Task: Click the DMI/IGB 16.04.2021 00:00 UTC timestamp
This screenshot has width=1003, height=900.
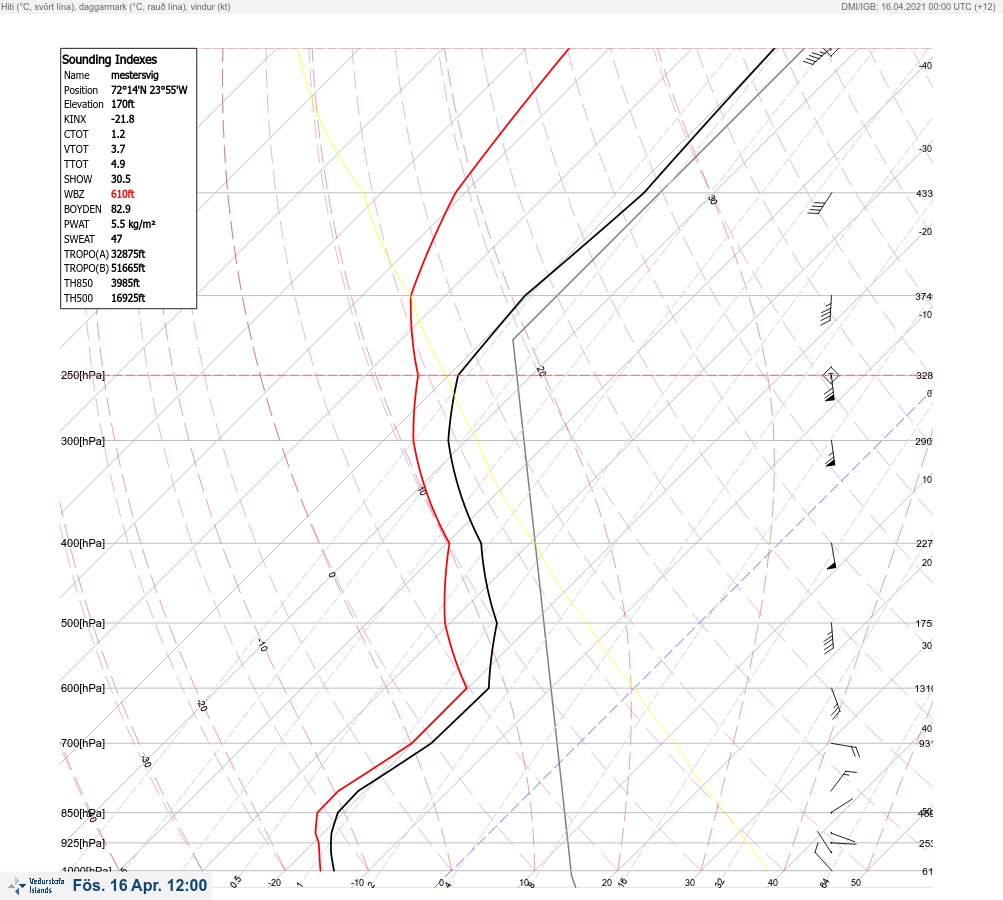Action: [918, 7]
